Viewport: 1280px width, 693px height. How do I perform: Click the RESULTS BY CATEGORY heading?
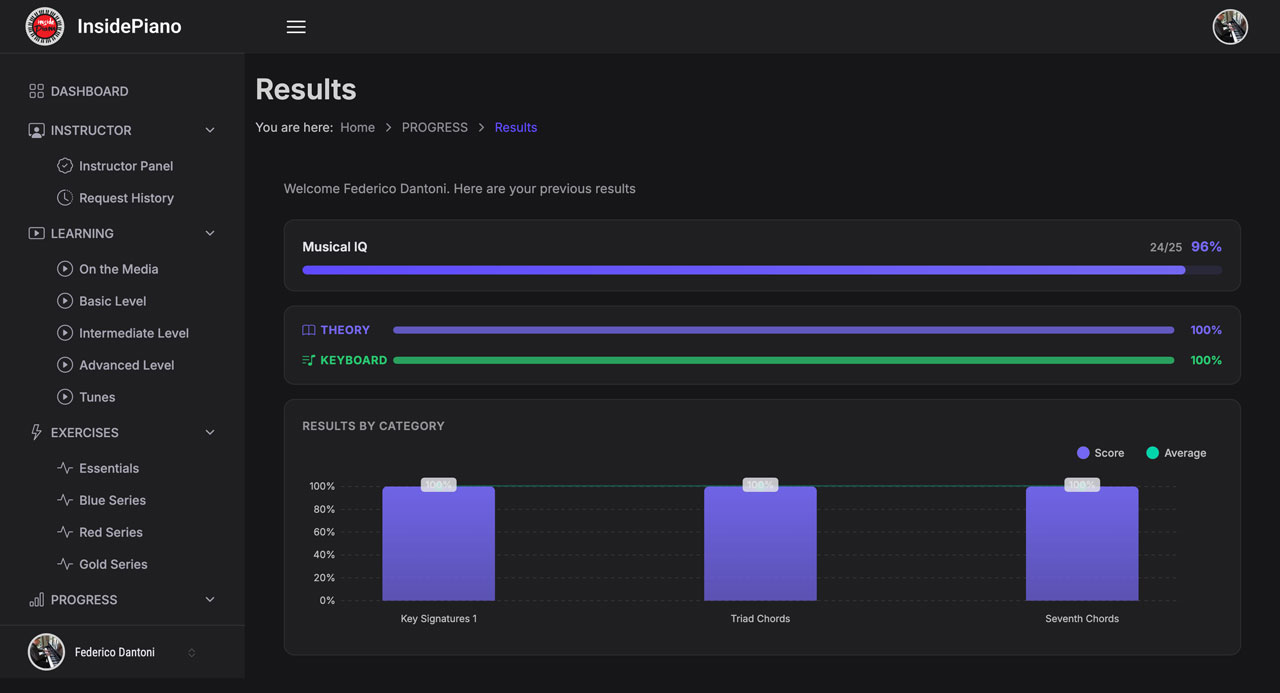point(373,426)
